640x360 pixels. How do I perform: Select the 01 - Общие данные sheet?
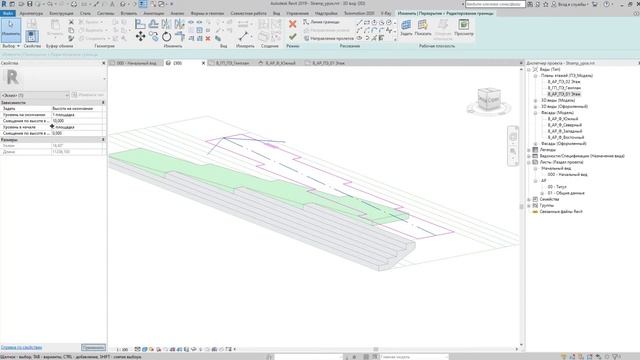coord(566,193)
